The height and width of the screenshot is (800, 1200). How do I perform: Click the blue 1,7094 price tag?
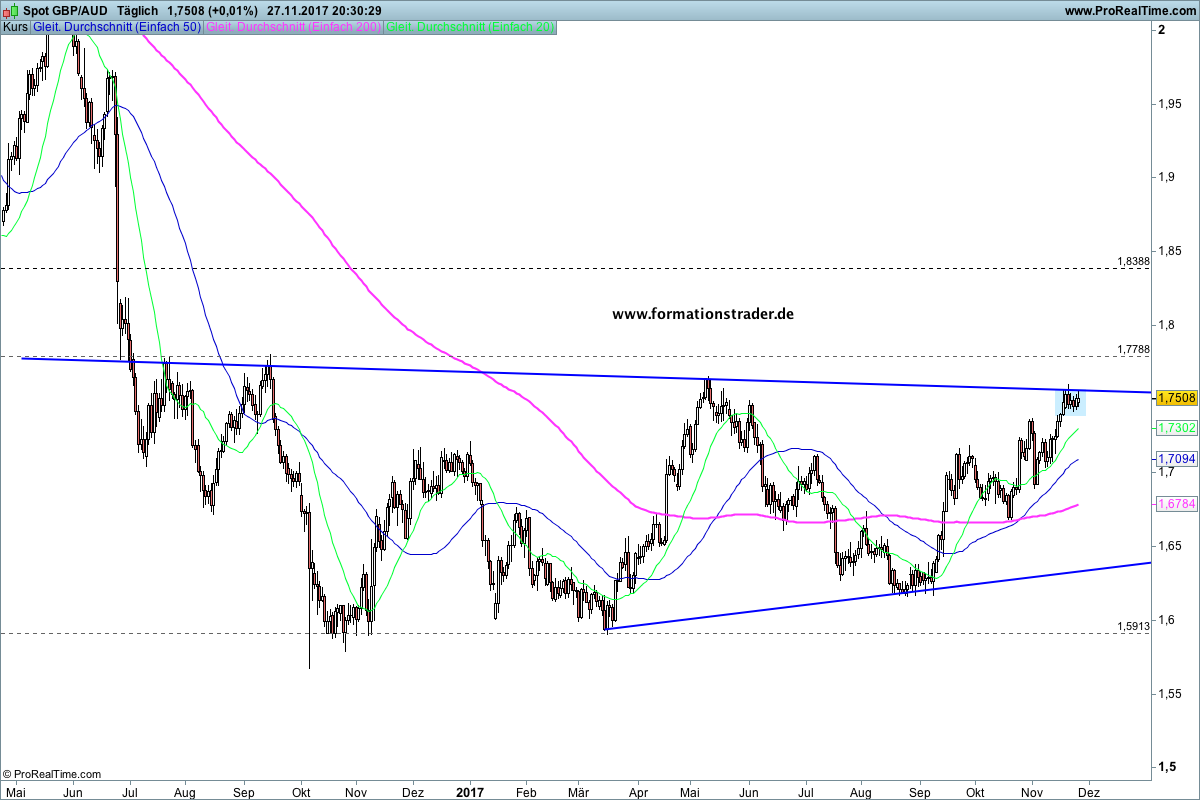1176,459
